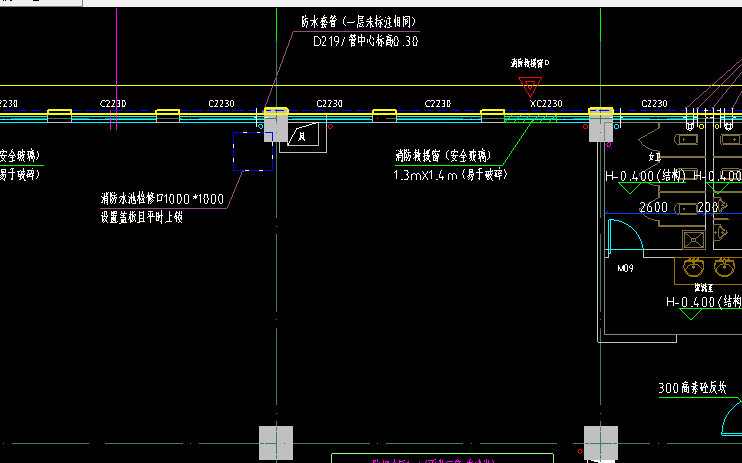This screenshot has width=742, height=463.
Task: Select the small 消防救援窗口 label above triangle
Action: tap(530, 62)
